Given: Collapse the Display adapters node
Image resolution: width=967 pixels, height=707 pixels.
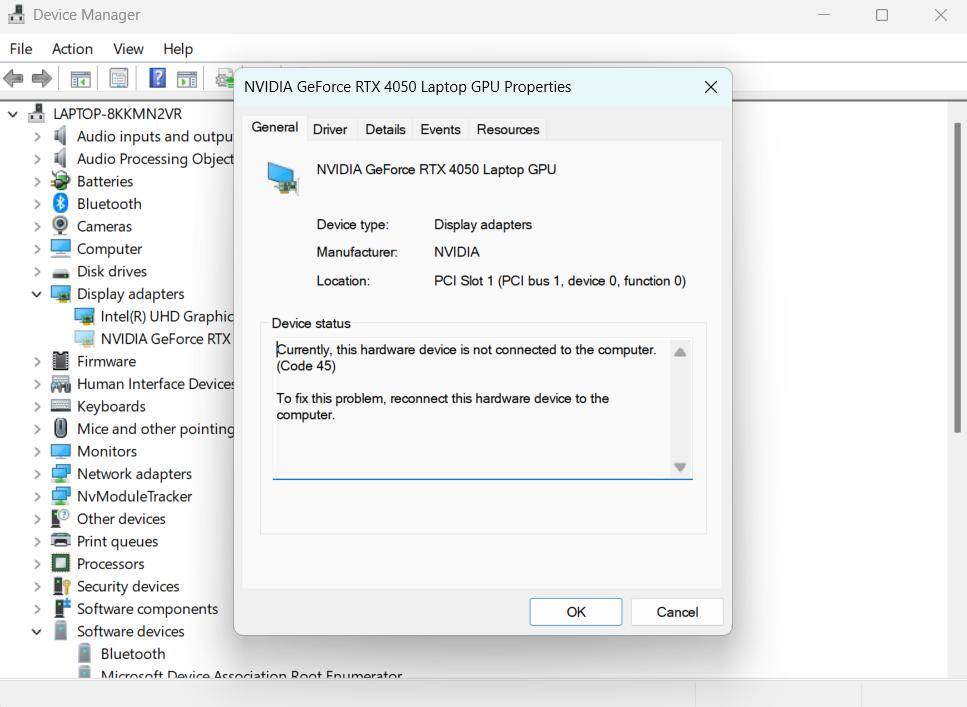Looking at the screenshot, I should (37, 294).
